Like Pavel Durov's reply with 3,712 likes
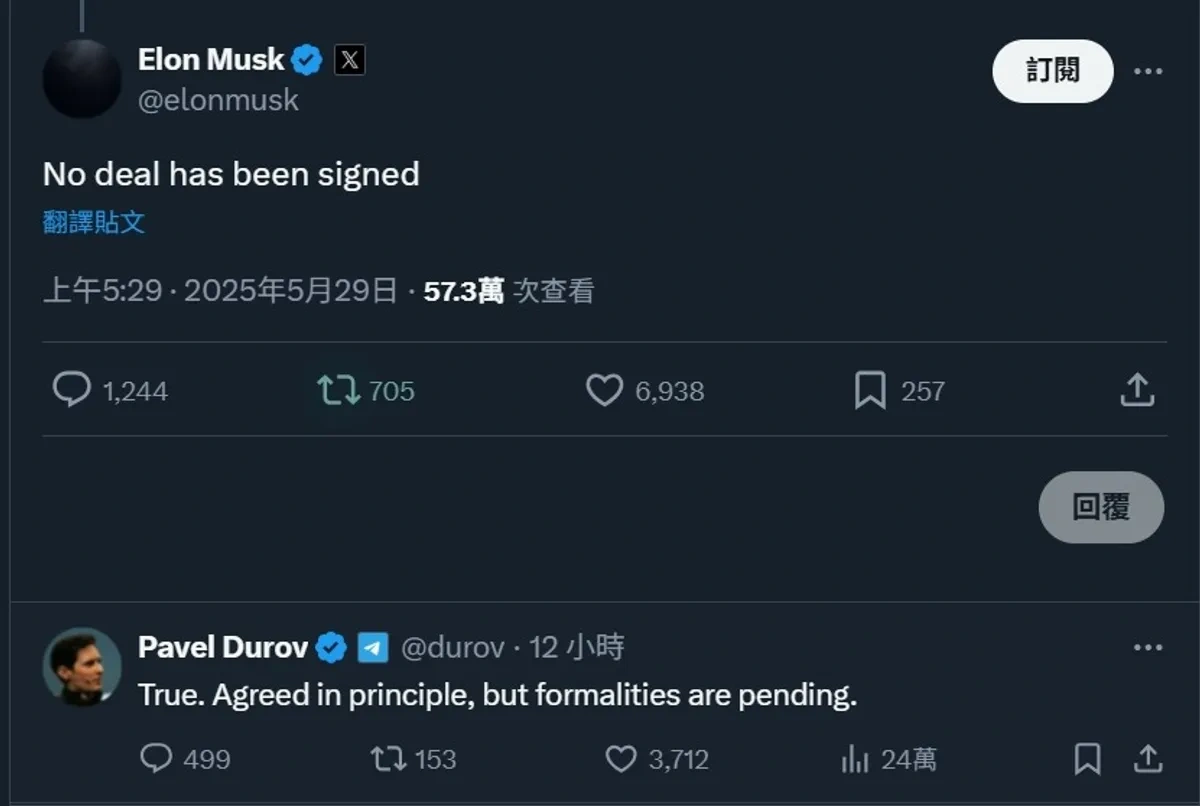1200x806 pixels. point(621,759)
